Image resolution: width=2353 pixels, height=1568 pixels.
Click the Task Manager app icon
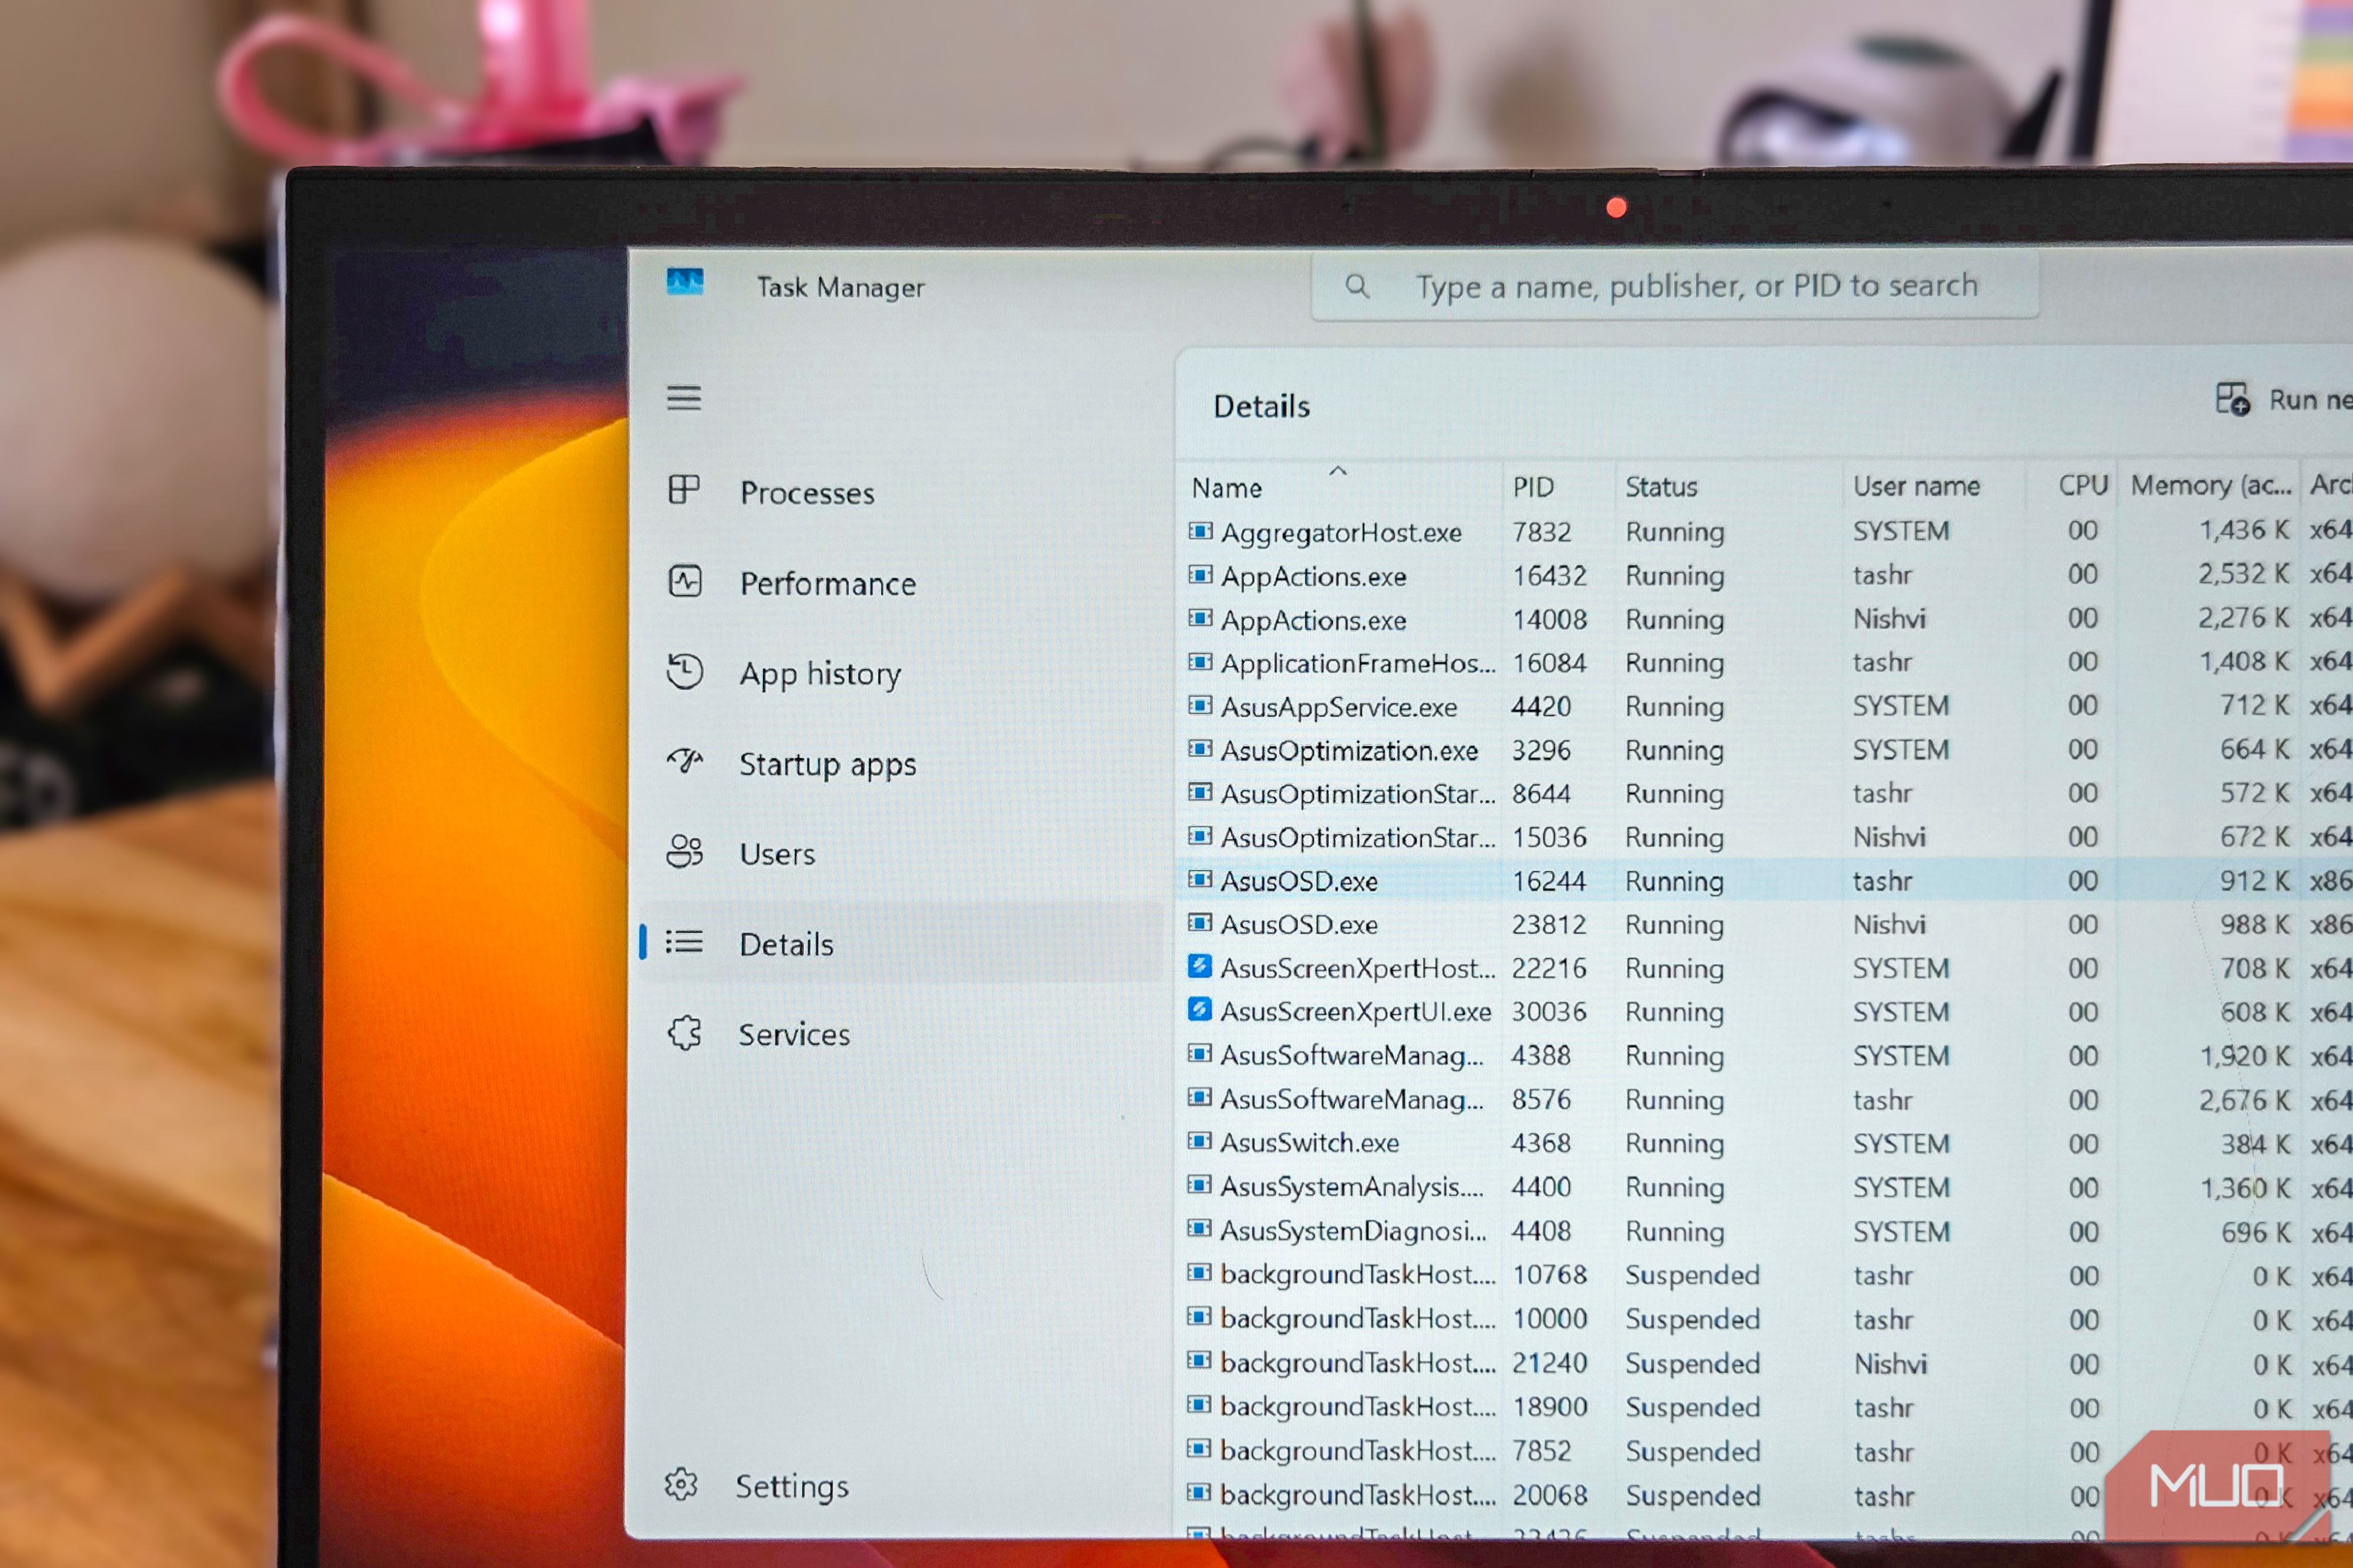[x=685, y=283]
